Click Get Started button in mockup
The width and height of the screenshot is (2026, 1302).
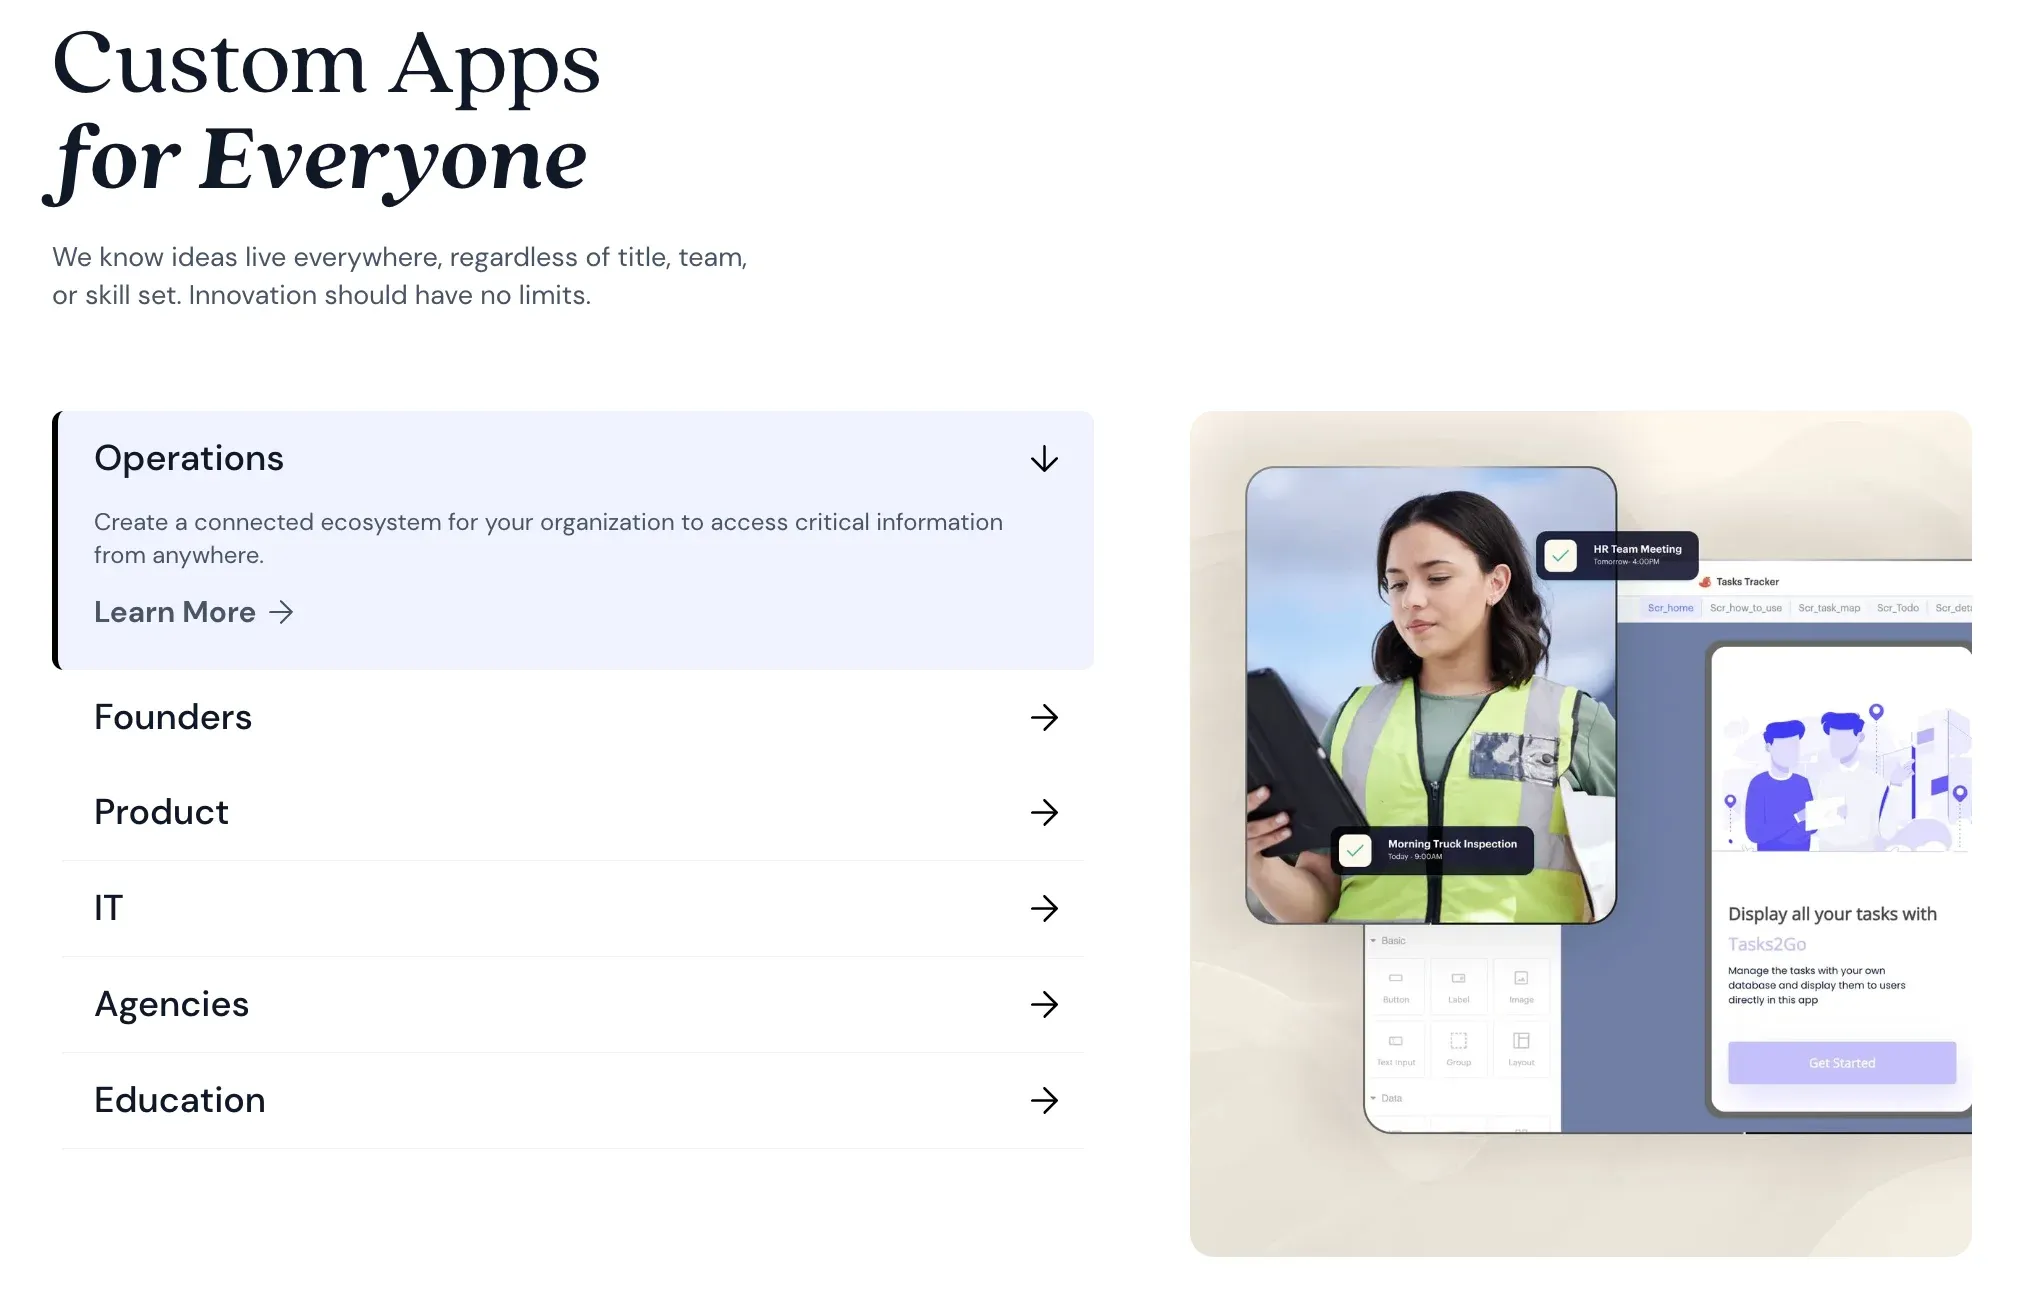pyautogui.click(x=1841, y=1063)
